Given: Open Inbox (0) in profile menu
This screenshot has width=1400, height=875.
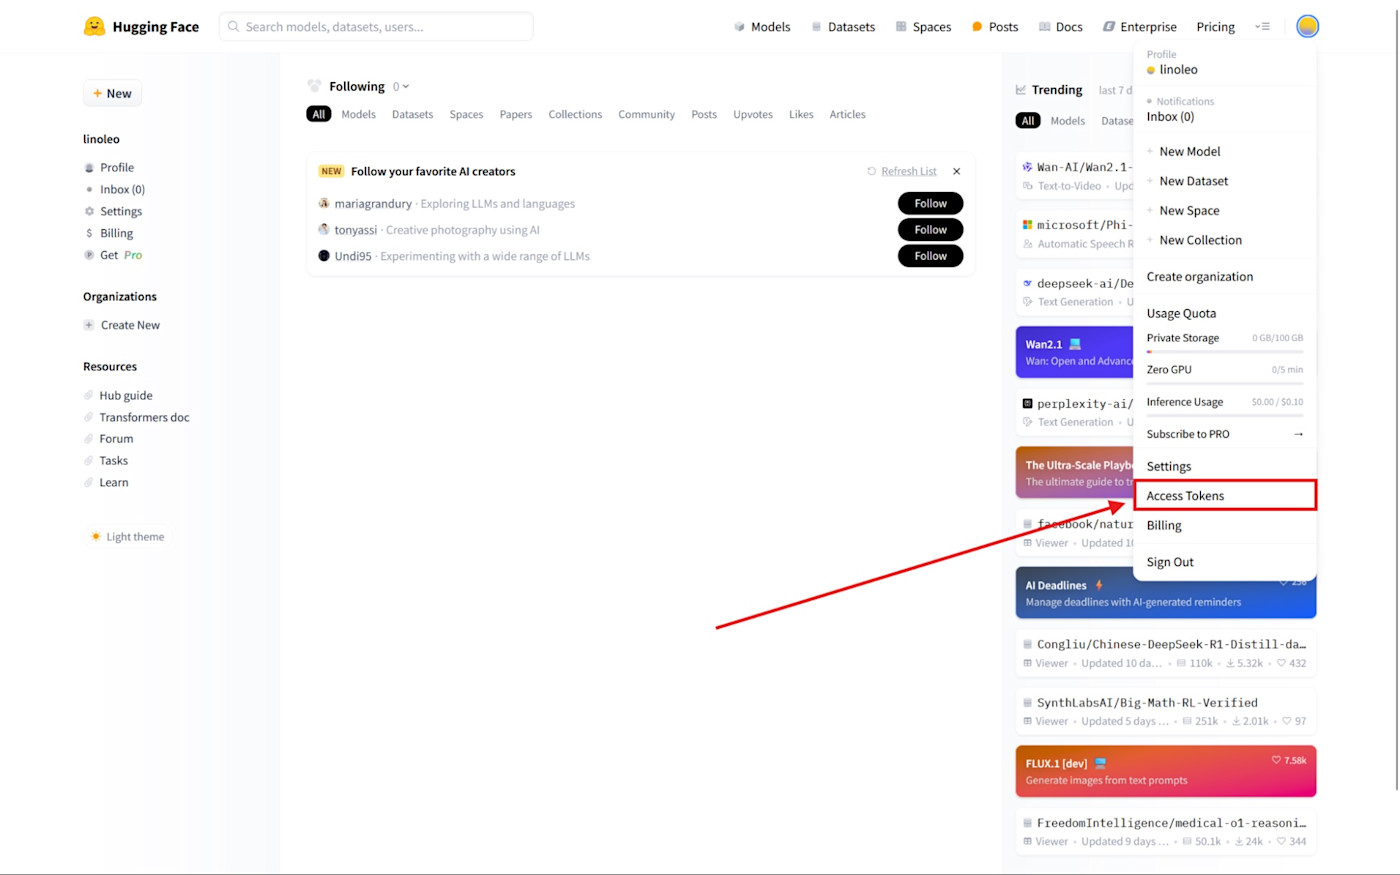Looking at the screenshot, I should tap(1225, 110).
